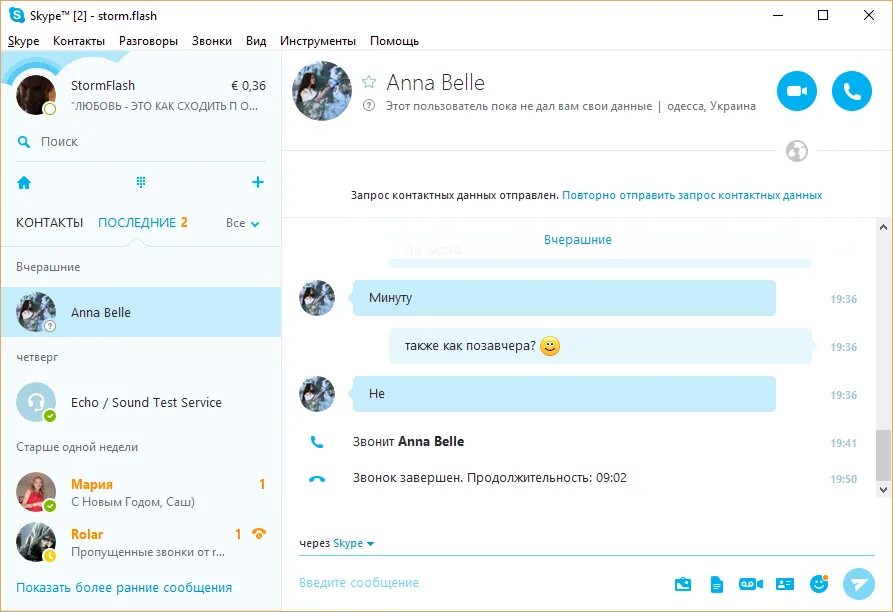Open the Контакты menu
Image resolution: width=893 pixels, height=612 pixels.
pyautogui.click(x=79, y=41)
